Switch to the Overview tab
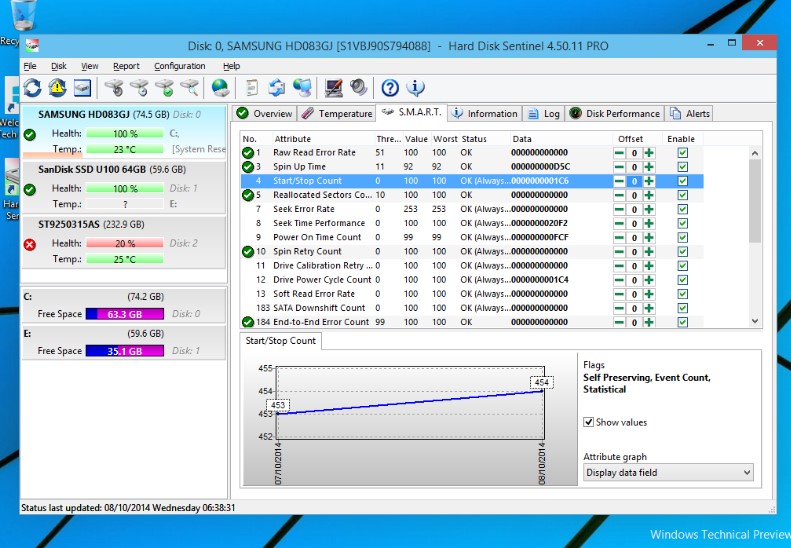Screen dimensions: 791x548 click(264, 114)
